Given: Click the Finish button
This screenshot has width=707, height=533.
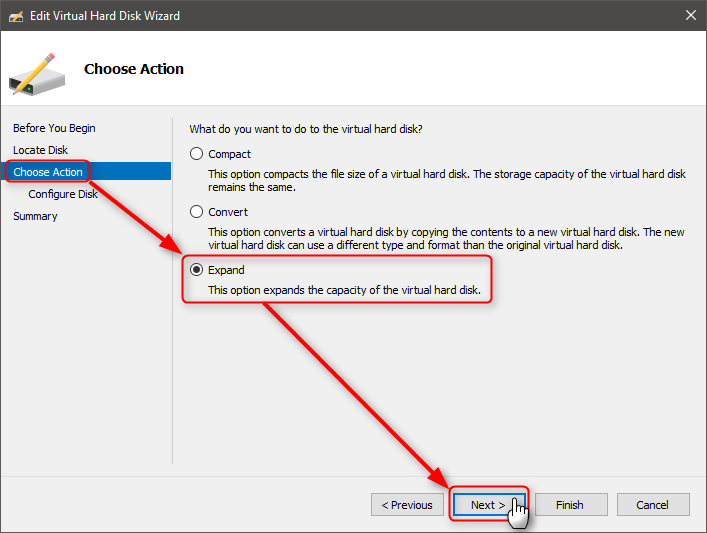Looking at the screenshot, I should (571, 505).
